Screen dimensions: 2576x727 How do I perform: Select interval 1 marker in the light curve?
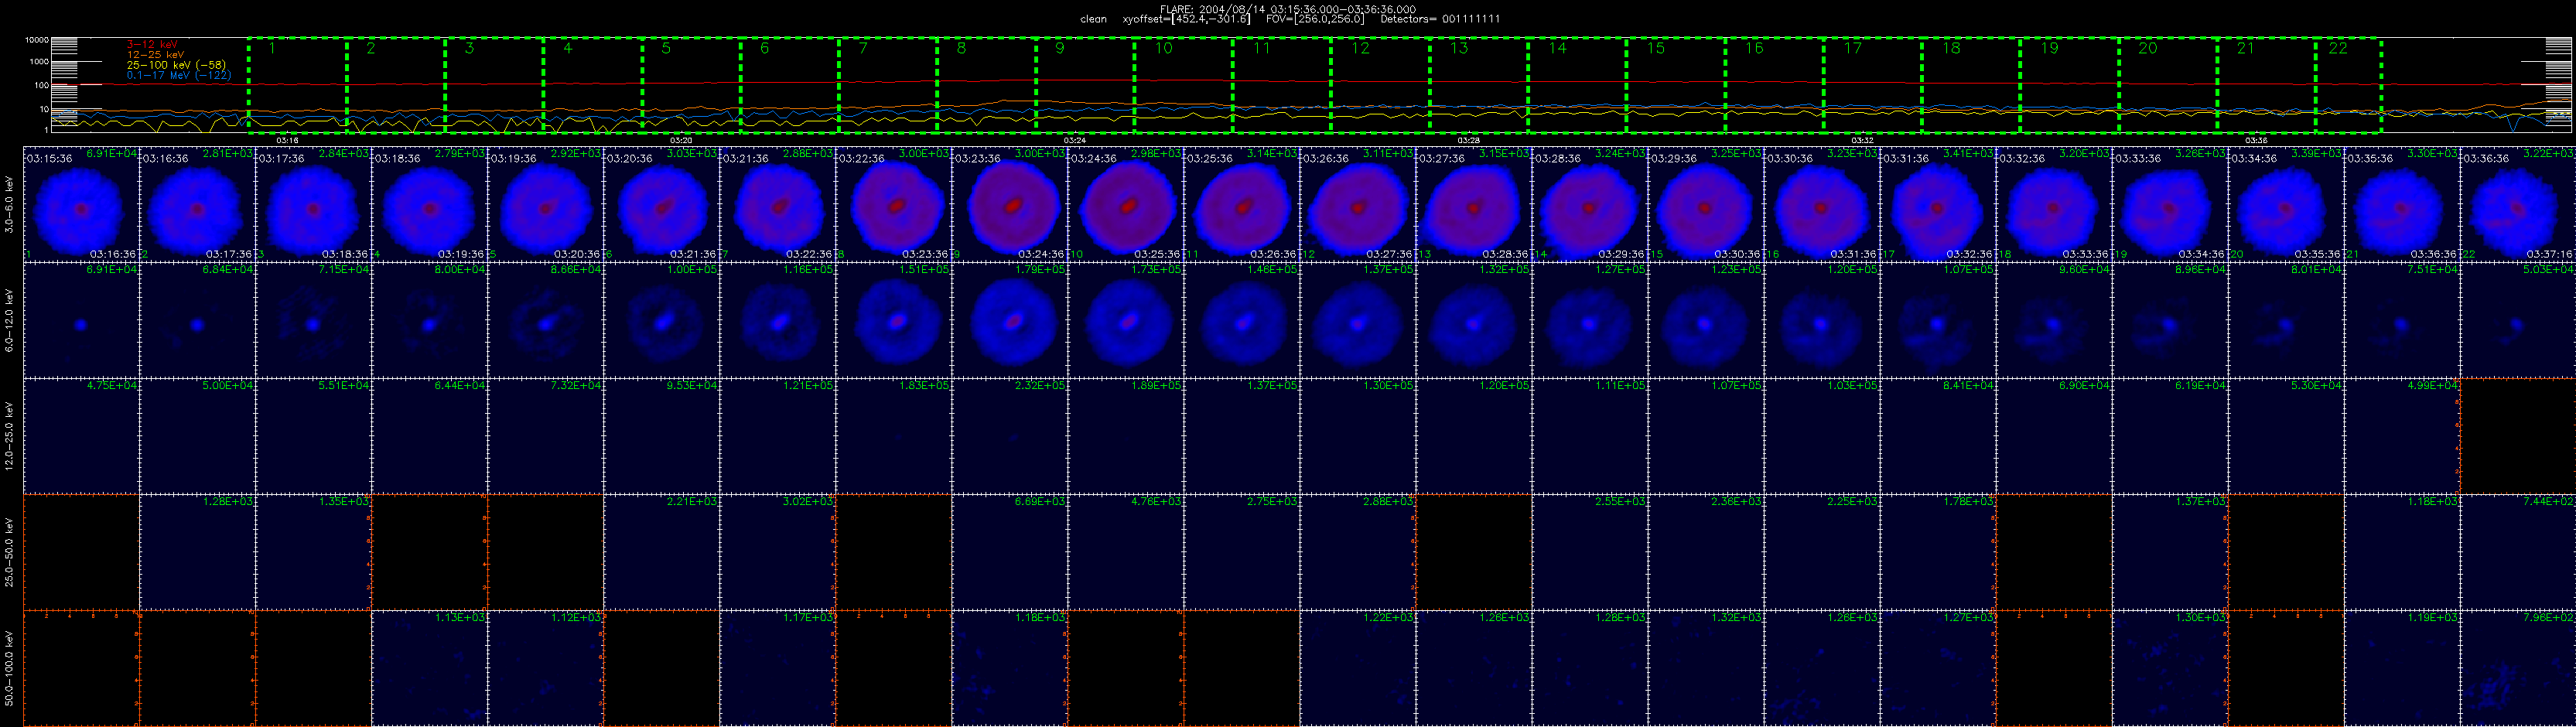point(271,48)
